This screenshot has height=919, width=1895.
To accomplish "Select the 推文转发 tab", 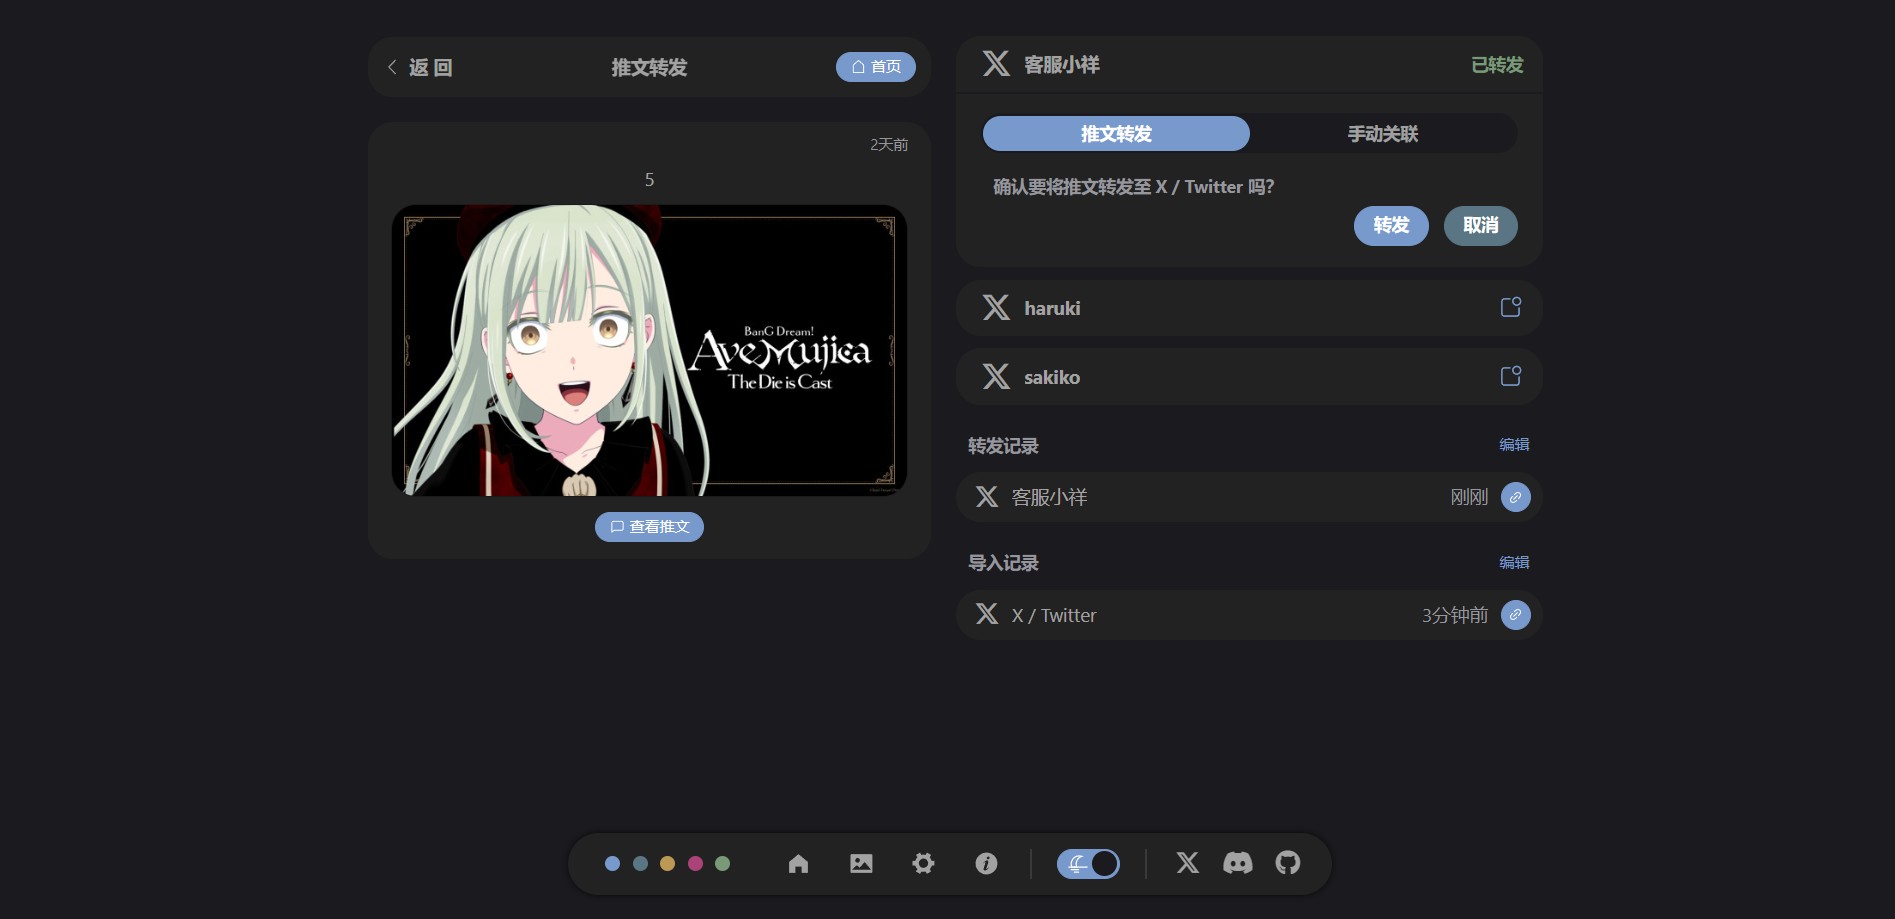I will tap(1116, 134).
